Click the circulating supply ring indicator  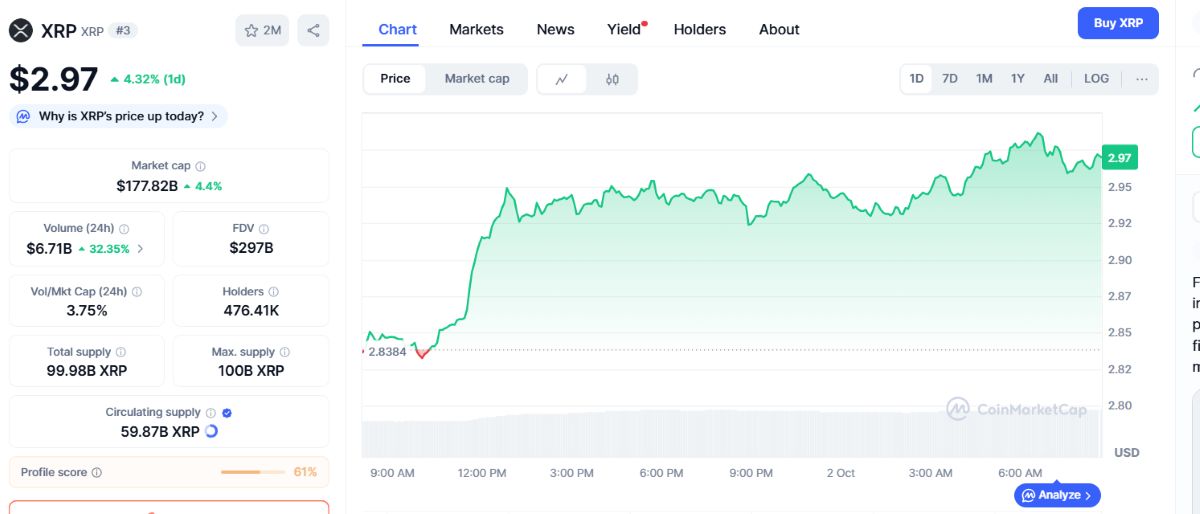211,431
